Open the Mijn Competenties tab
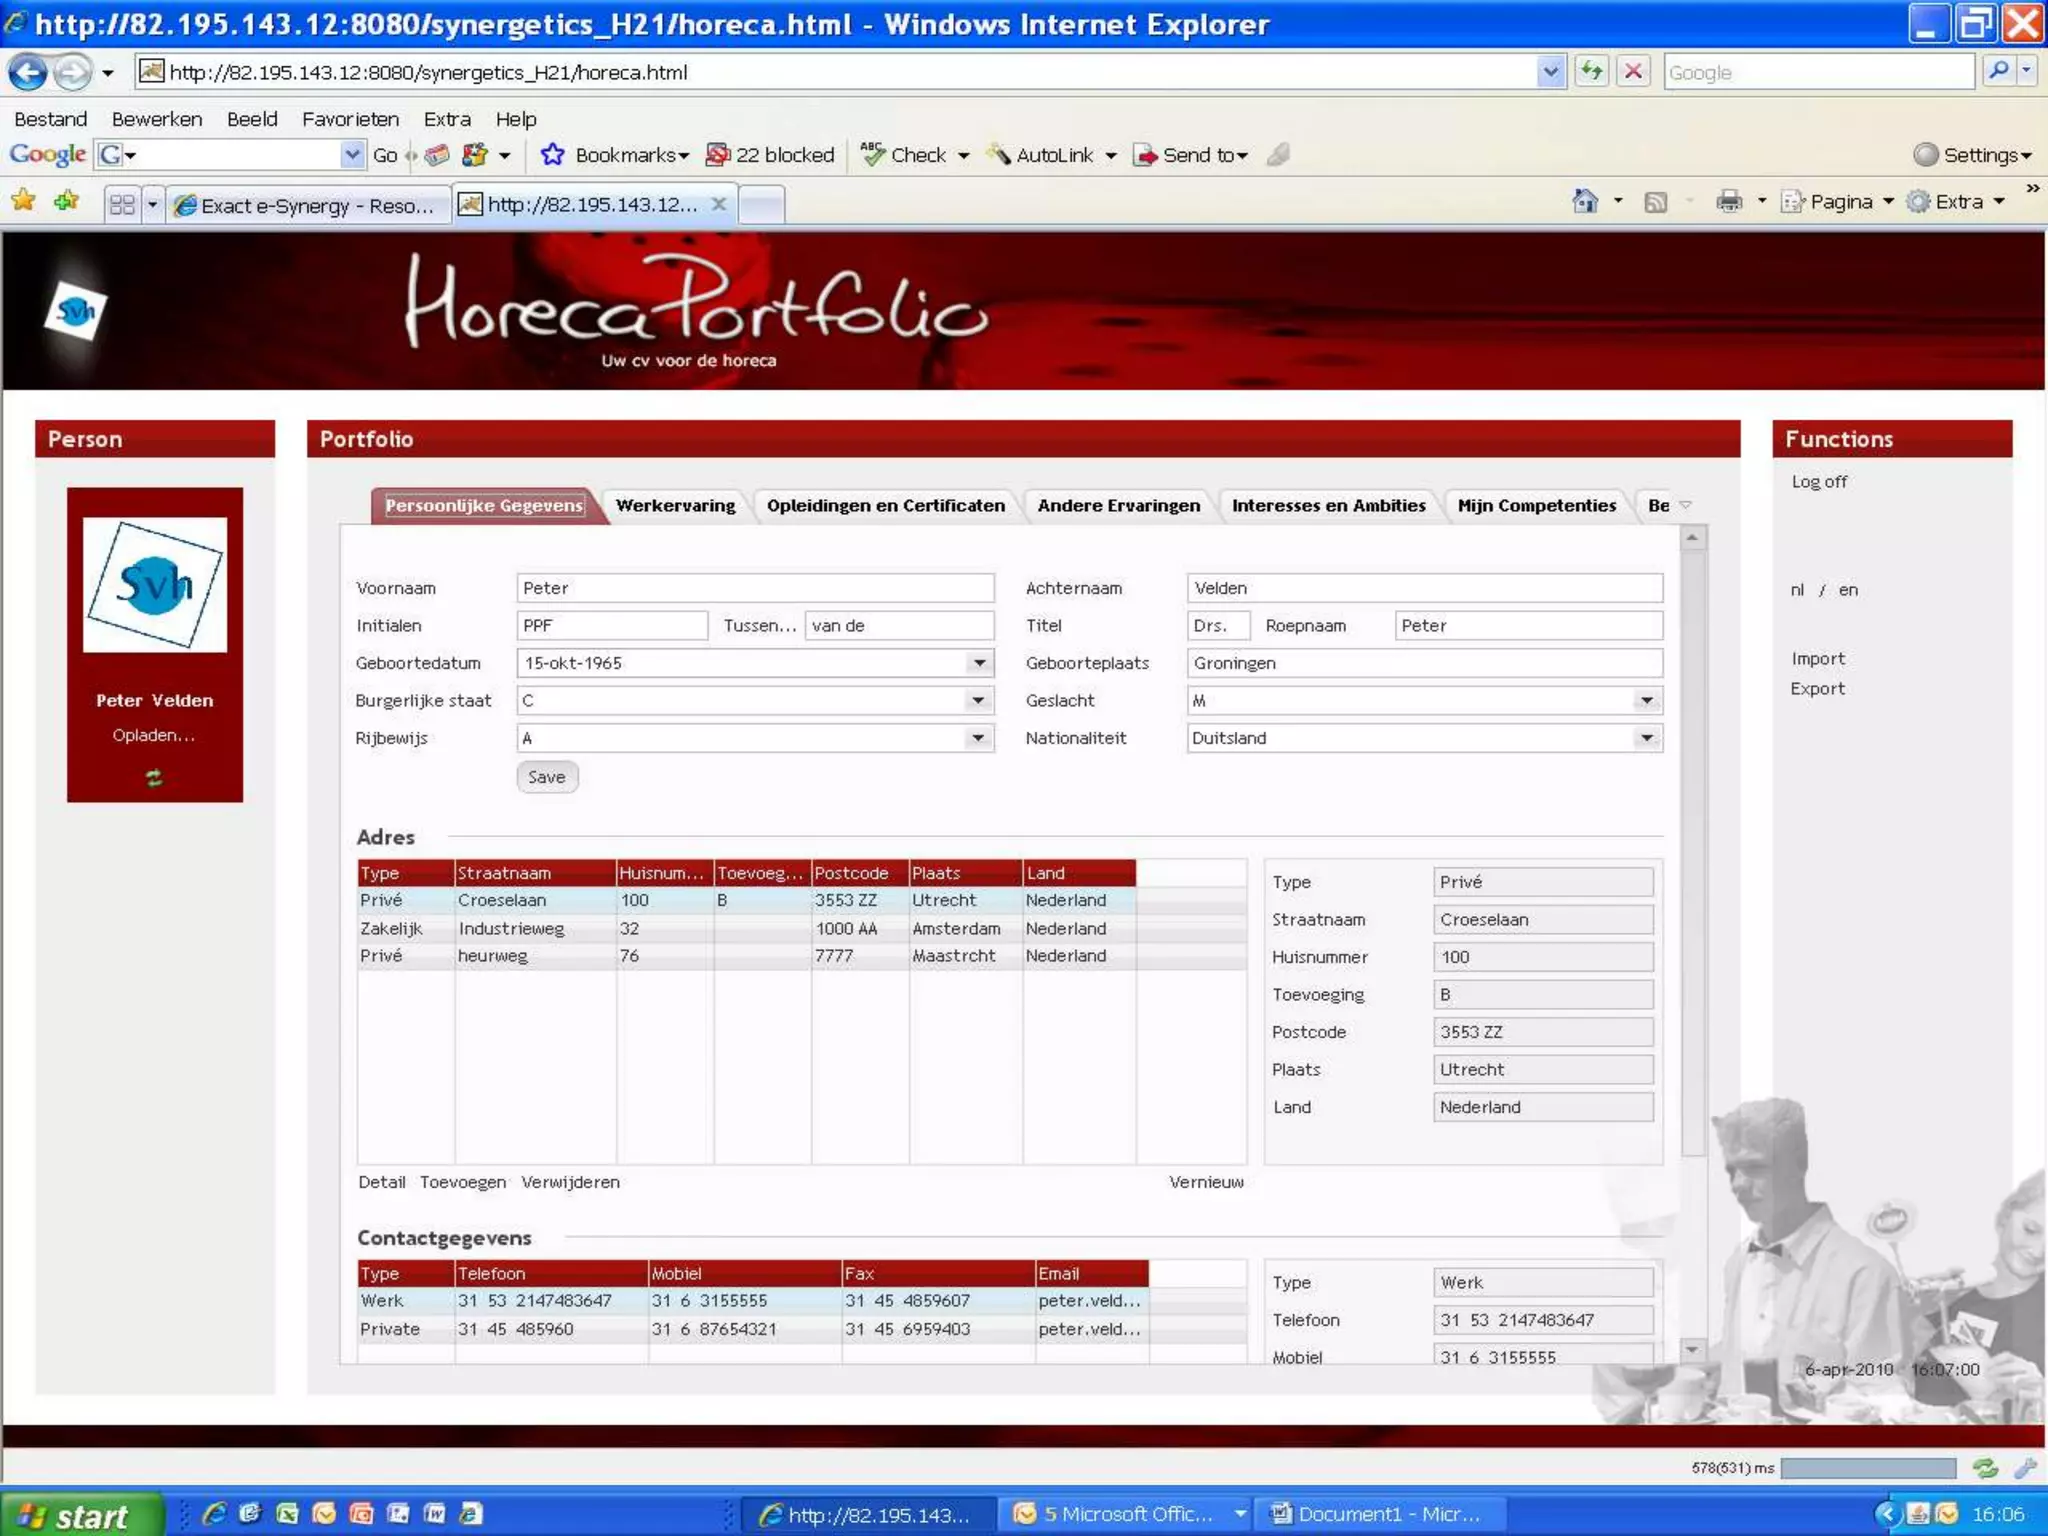Screen dimensions: 2048x1536 [1536, 506]
